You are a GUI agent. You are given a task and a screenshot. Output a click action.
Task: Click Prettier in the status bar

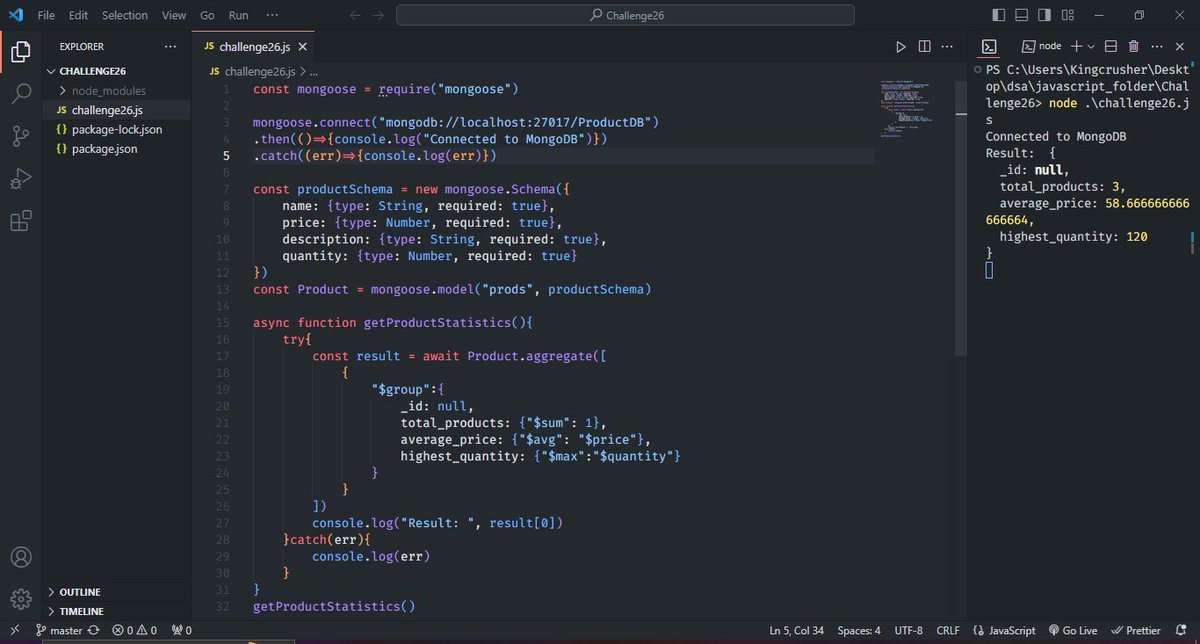(1137, 631)
